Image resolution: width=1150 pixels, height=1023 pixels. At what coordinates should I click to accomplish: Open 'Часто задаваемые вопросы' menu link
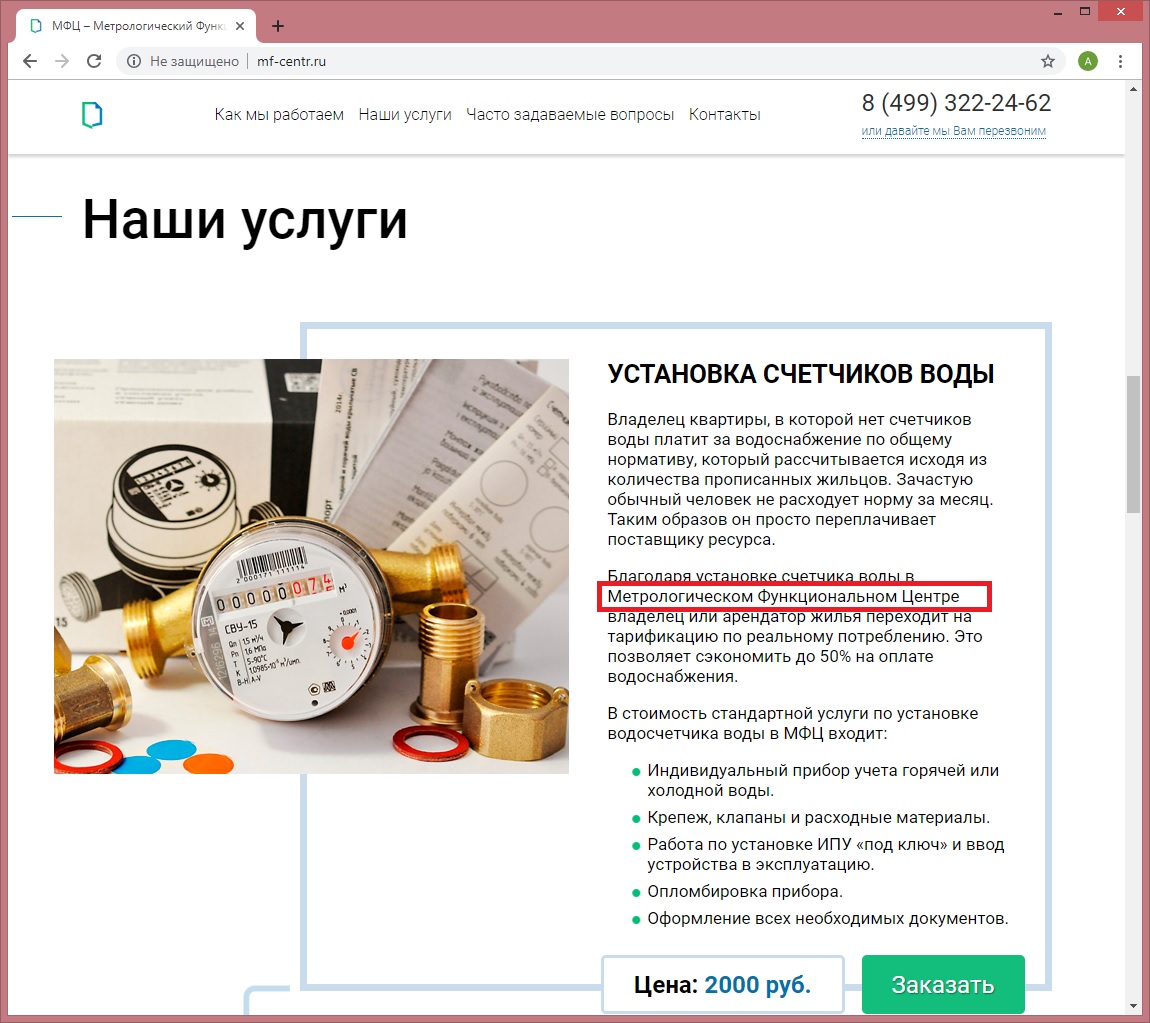(x=570, y=114)
